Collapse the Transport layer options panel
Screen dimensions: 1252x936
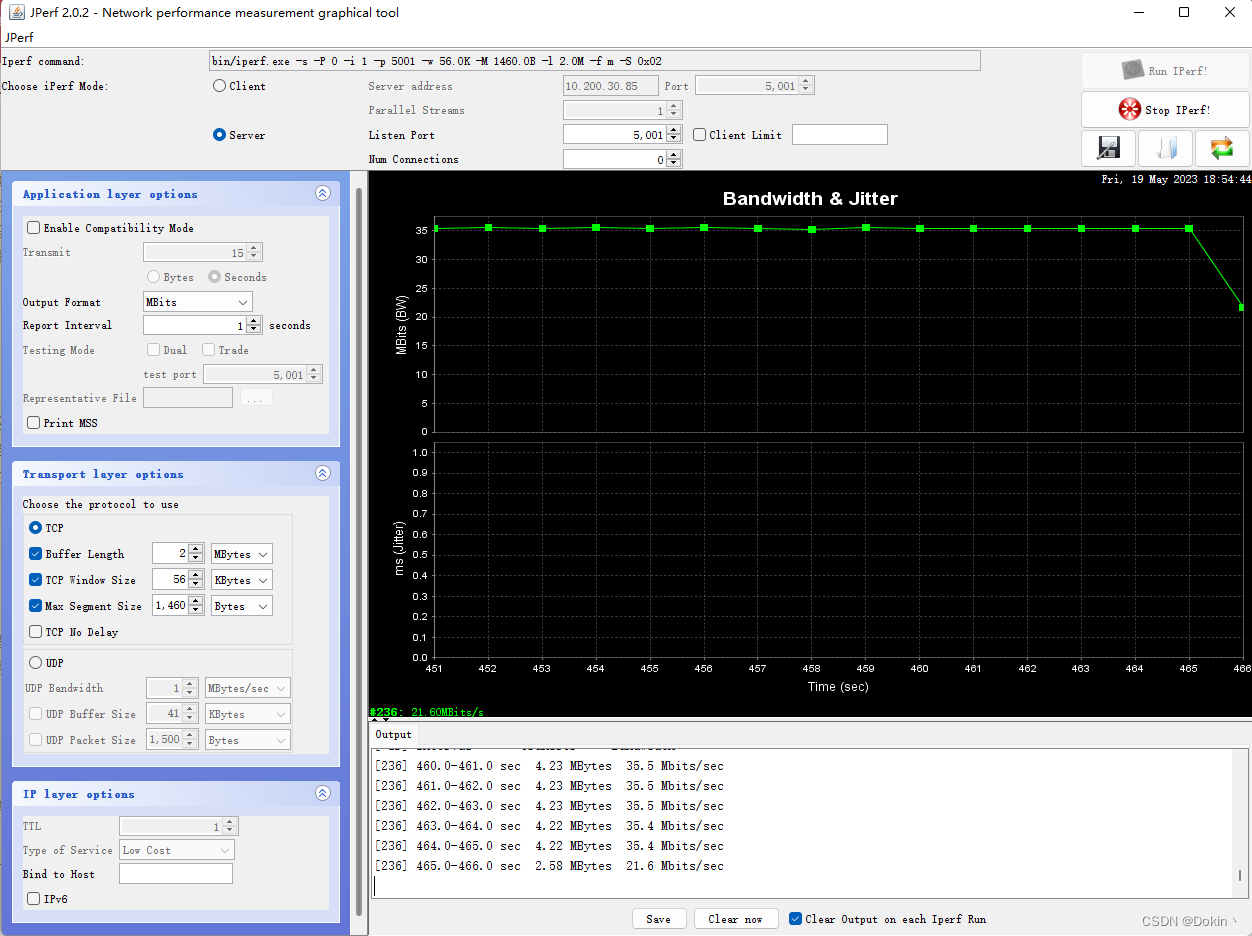point(322,474)
